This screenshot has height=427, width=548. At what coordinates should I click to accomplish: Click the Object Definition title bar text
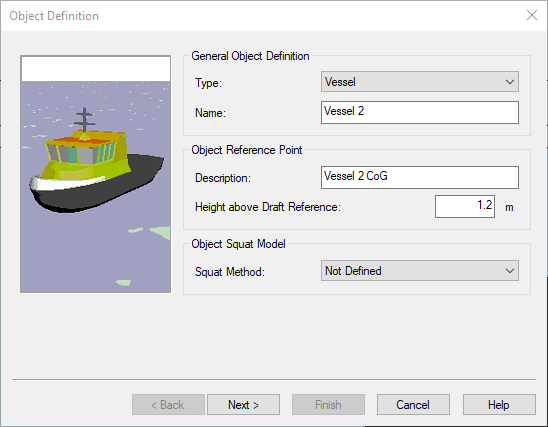tap(54, 16)
